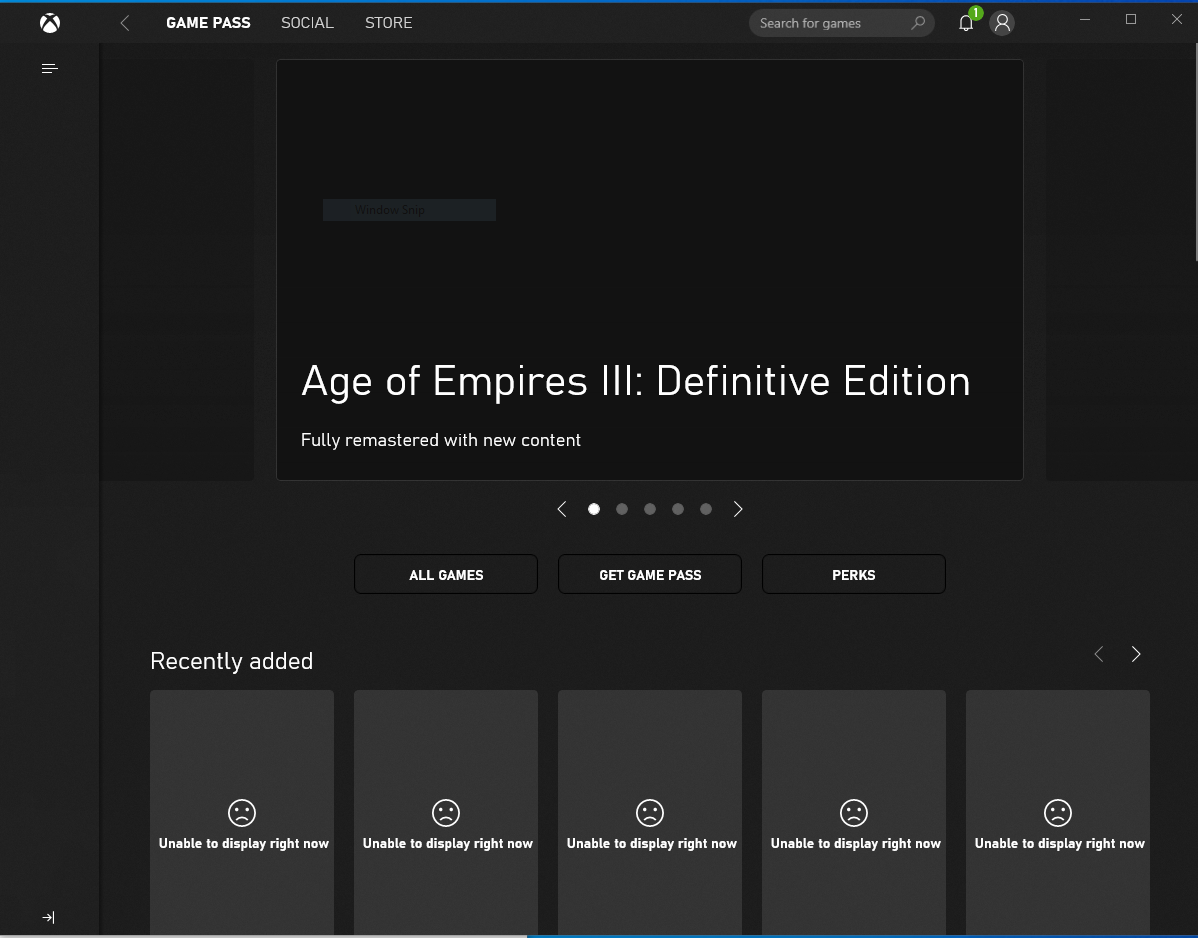Click the Search for games field
Image resolution: width=1198 pixels, height=938 pixels.
coord(841,23)
